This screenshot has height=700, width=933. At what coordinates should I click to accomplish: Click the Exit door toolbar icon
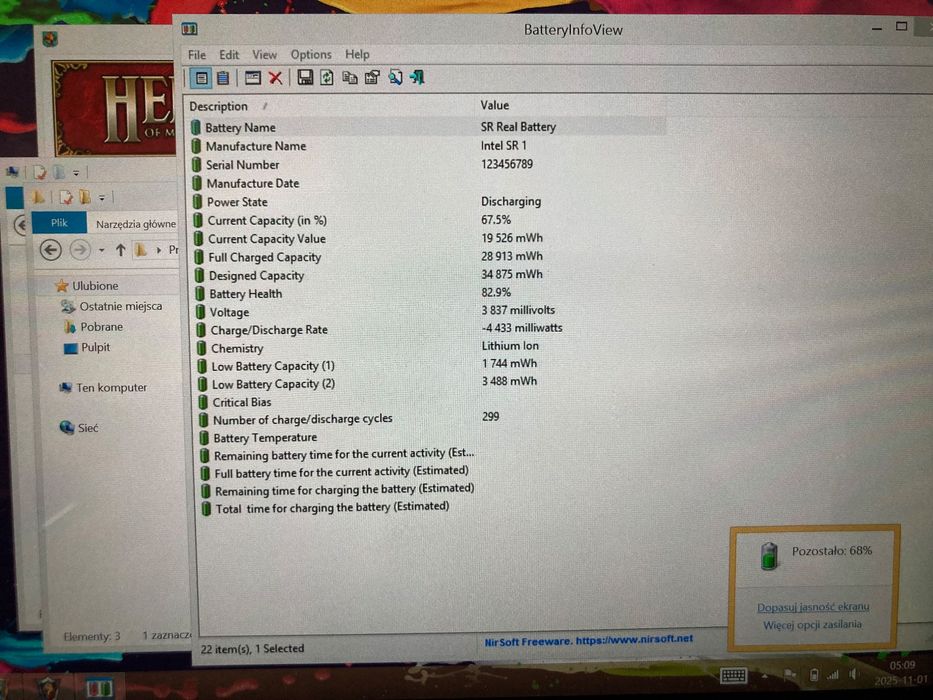click(418, 77)
